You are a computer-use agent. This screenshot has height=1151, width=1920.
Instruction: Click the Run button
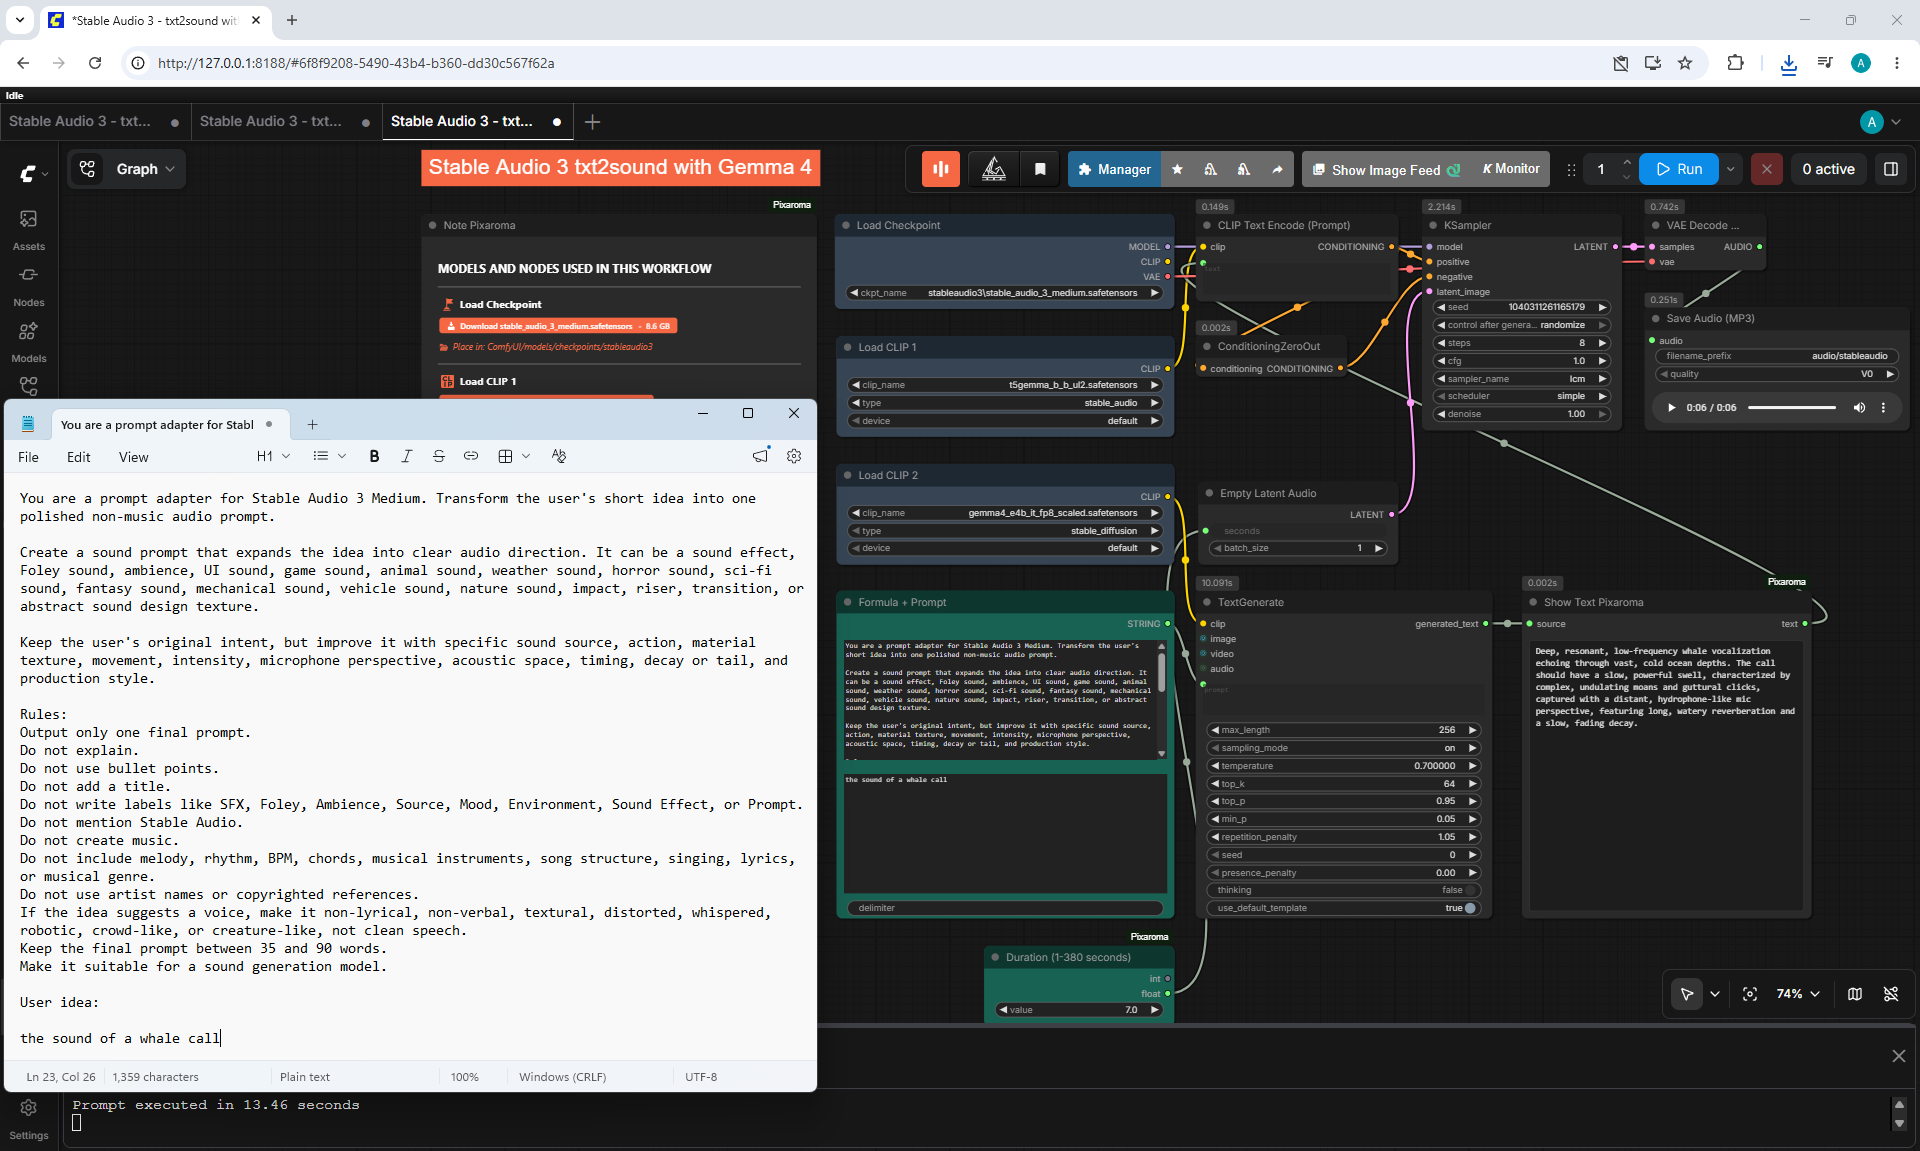(x=1679, y=169)
